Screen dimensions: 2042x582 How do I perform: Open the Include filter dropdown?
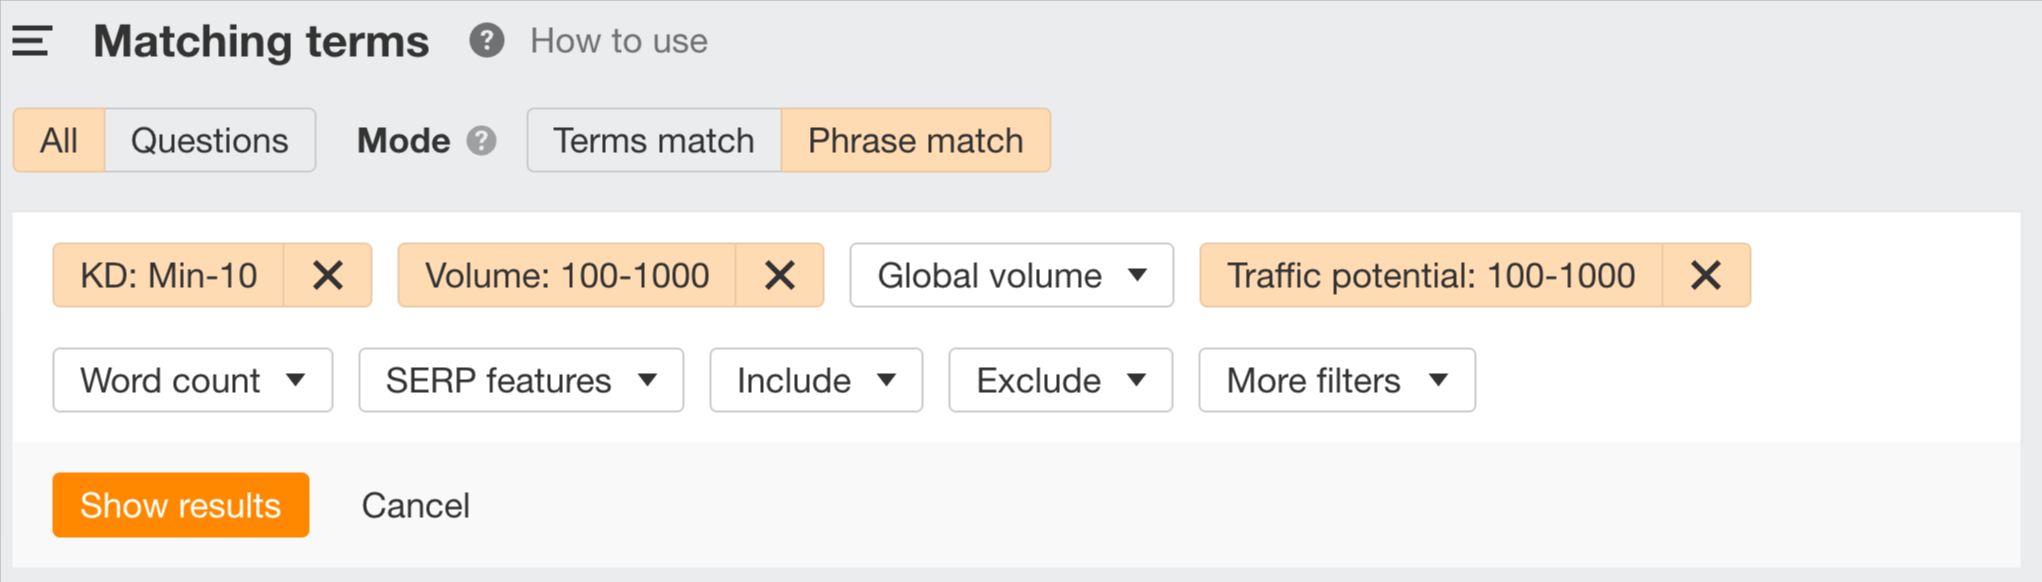click(815, 380)
